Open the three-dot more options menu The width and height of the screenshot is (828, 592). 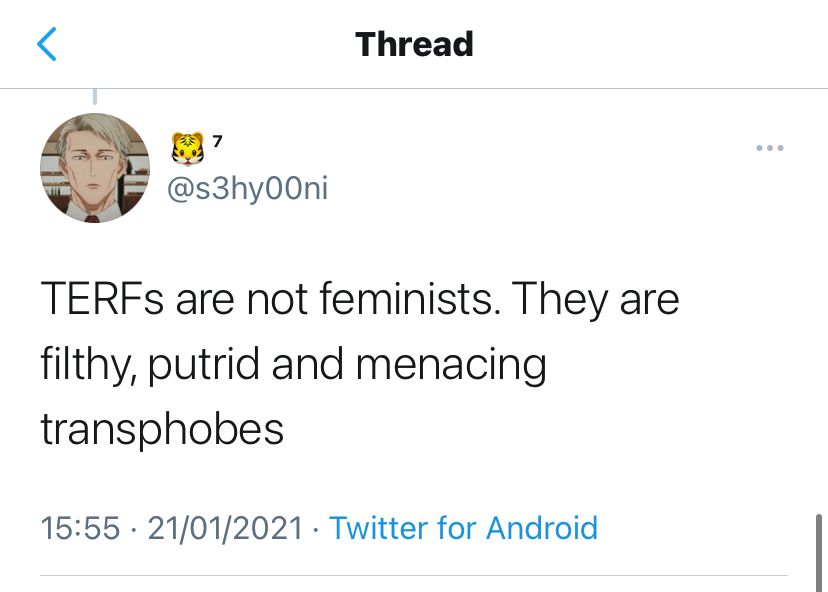click(769, 148)
